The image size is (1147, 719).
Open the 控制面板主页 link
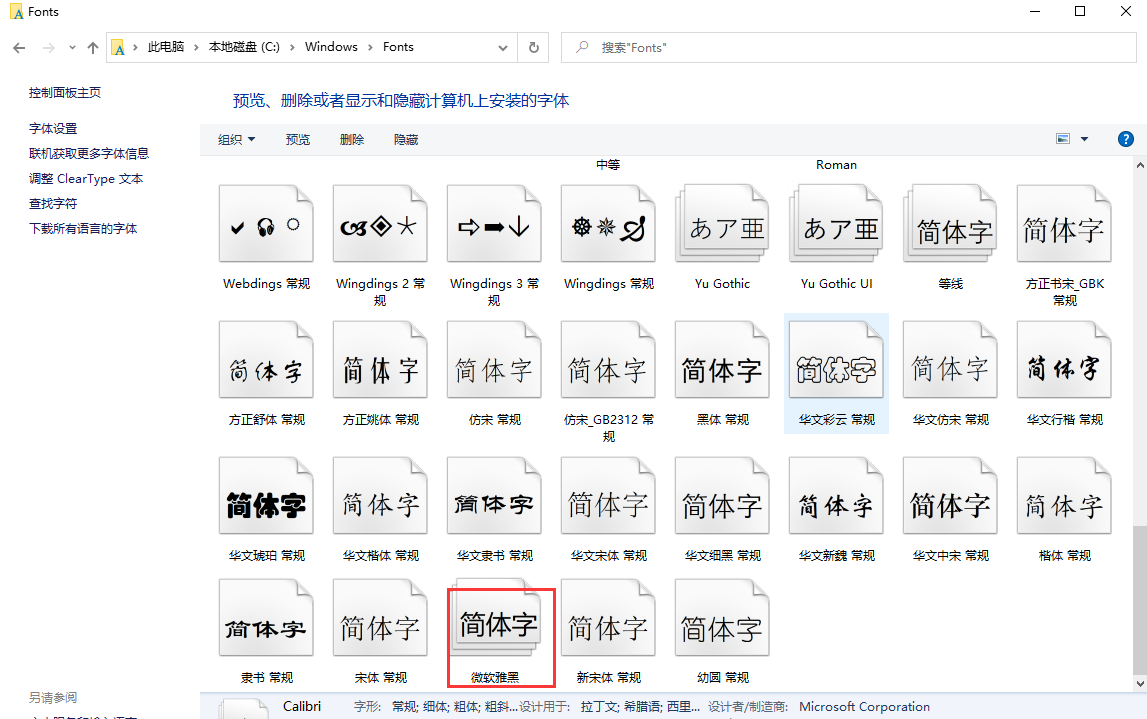tap(65, 92)
